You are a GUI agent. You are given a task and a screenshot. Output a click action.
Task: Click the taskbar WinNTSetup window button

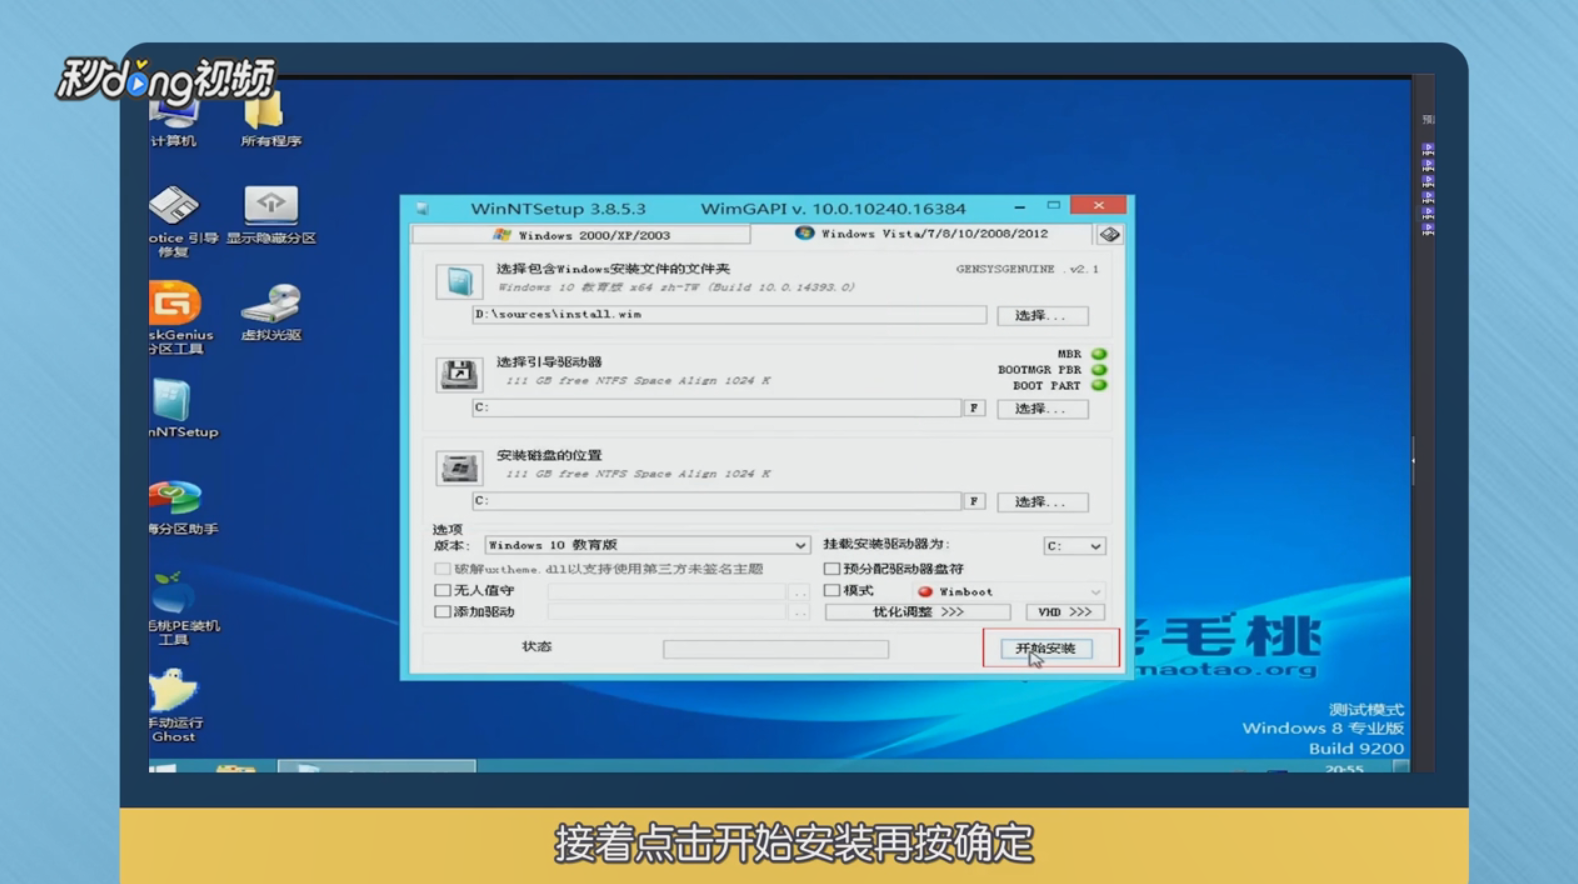(376, 767)
